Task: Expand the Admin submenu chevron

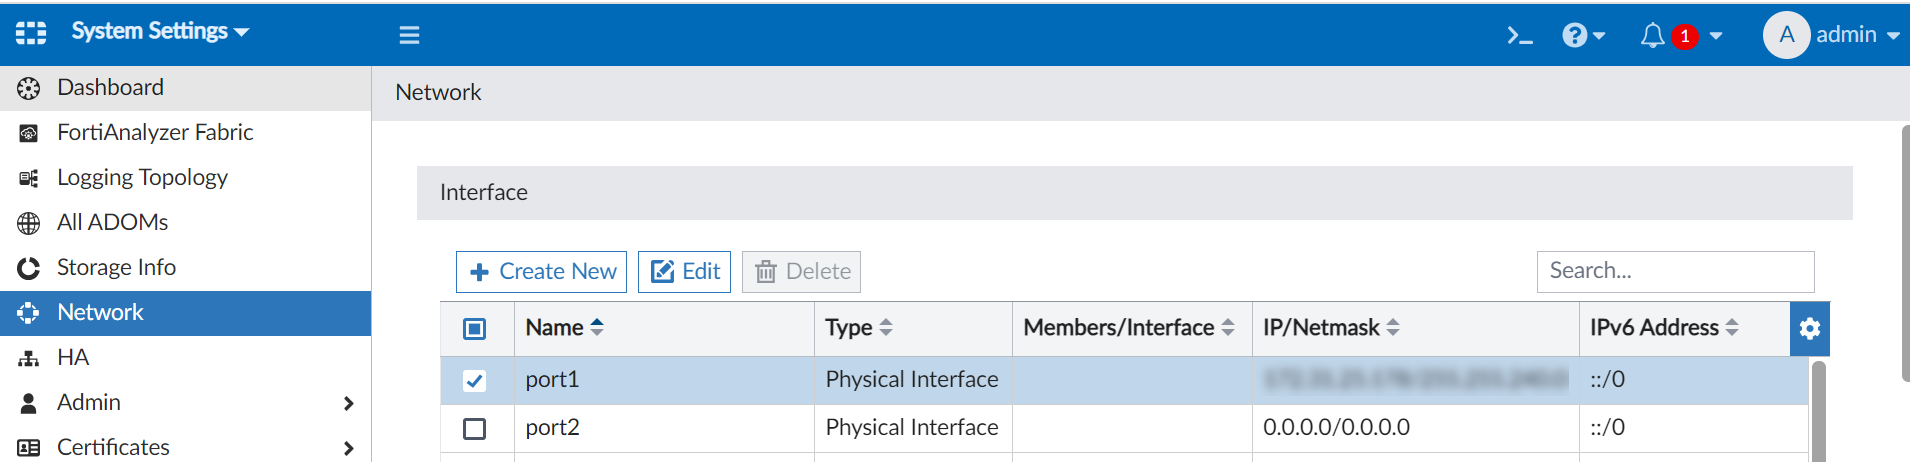Action: click(348, 403)
